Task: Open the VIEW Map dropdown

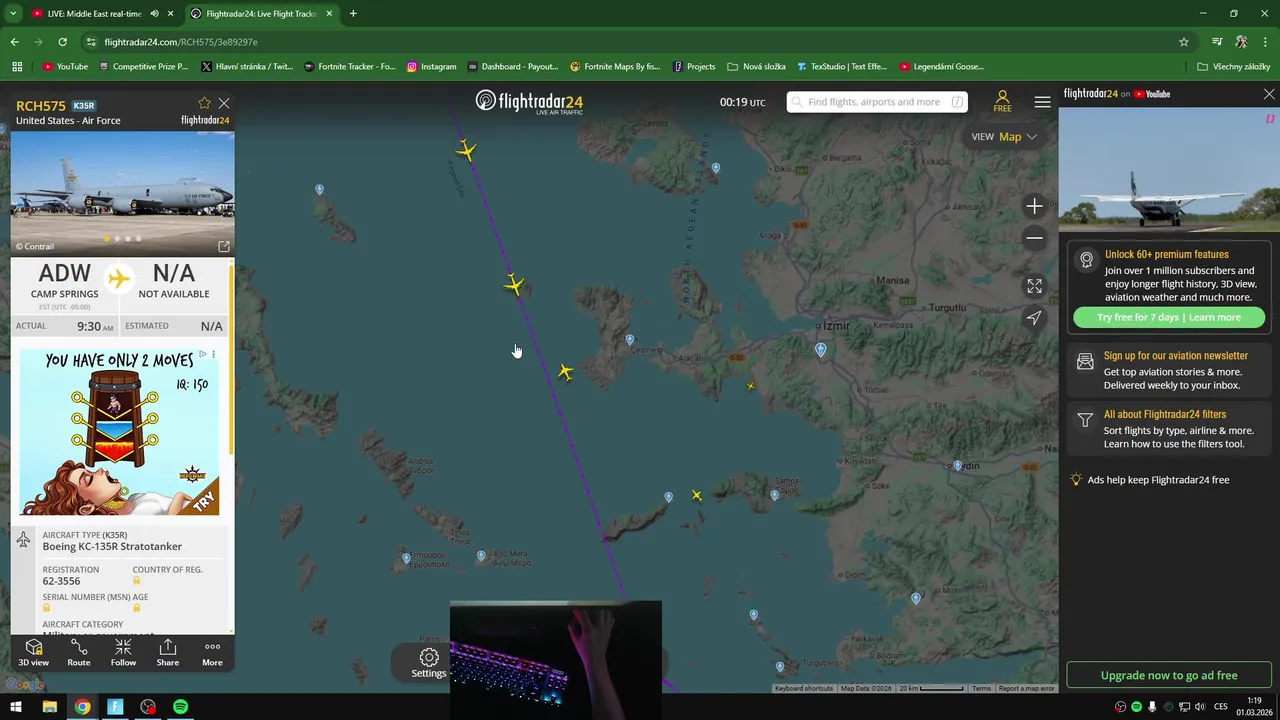Action: 1004,137
